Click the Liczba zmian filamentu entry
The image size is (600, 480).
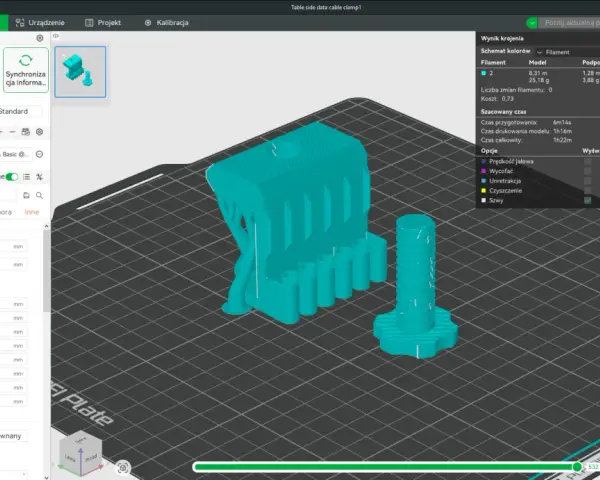pos(516,90)
